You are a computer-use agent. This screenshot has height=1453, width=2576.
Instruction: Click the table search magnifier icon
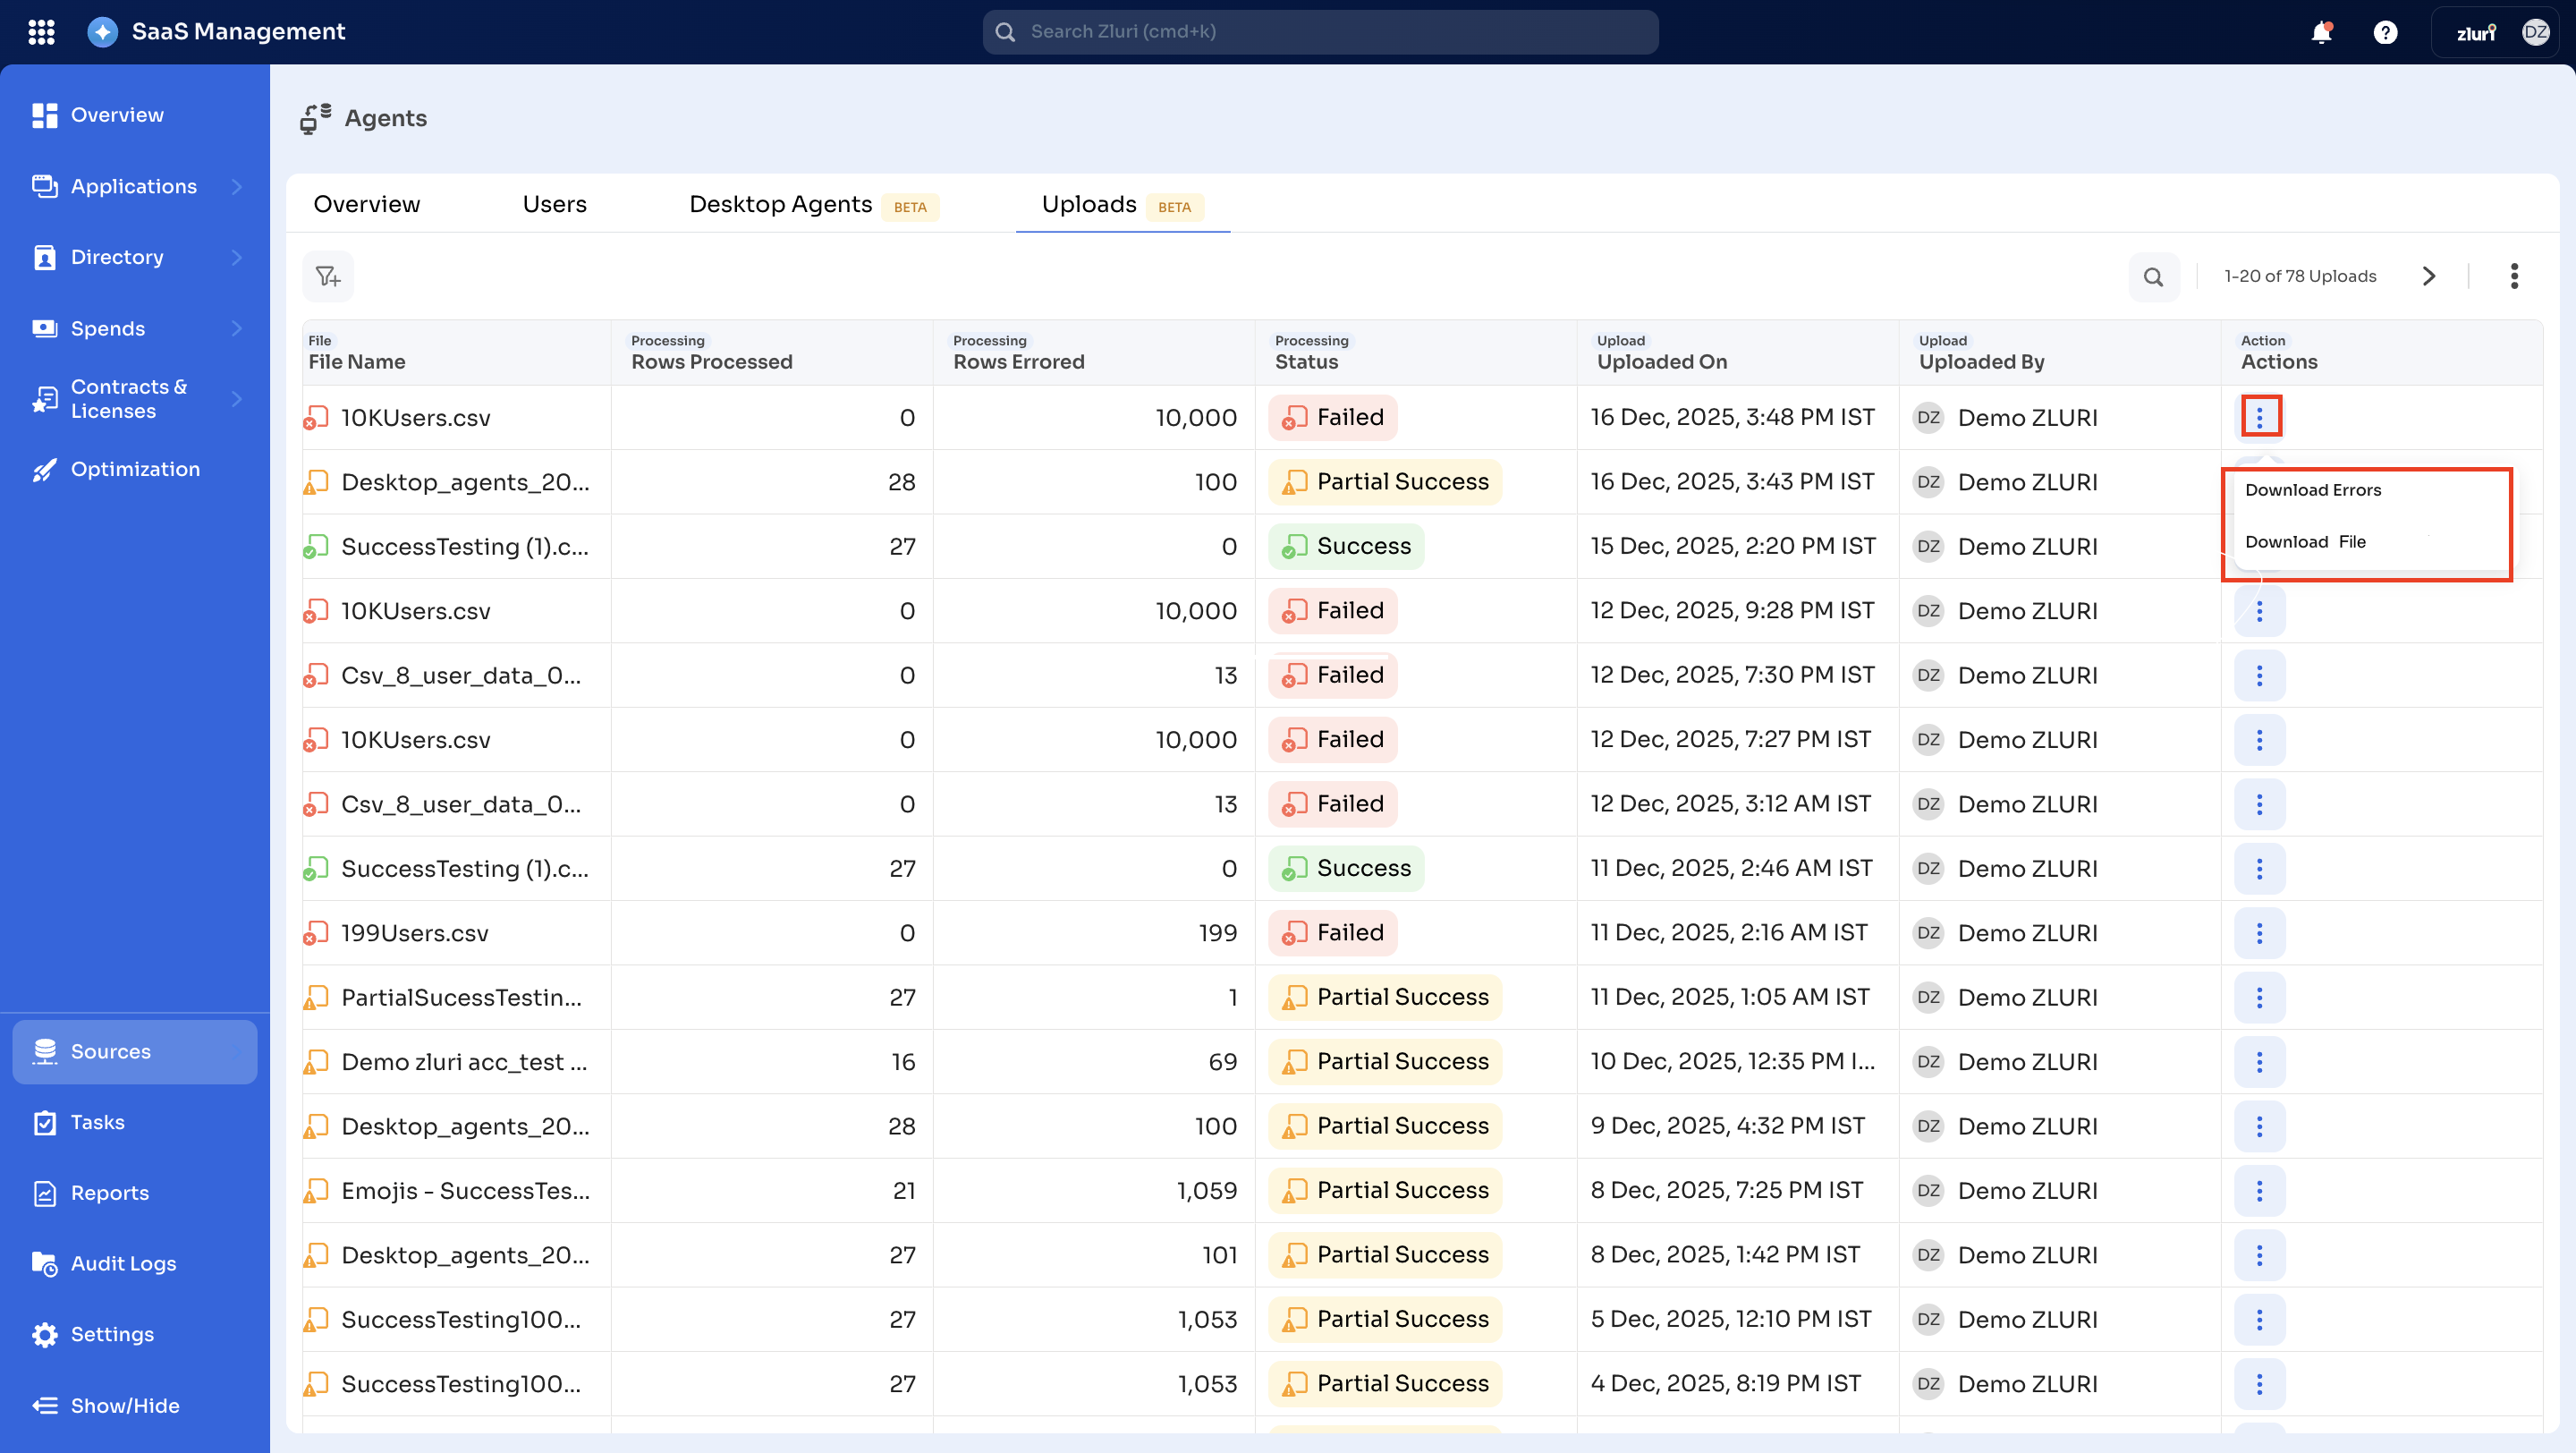coord(2153,276)
